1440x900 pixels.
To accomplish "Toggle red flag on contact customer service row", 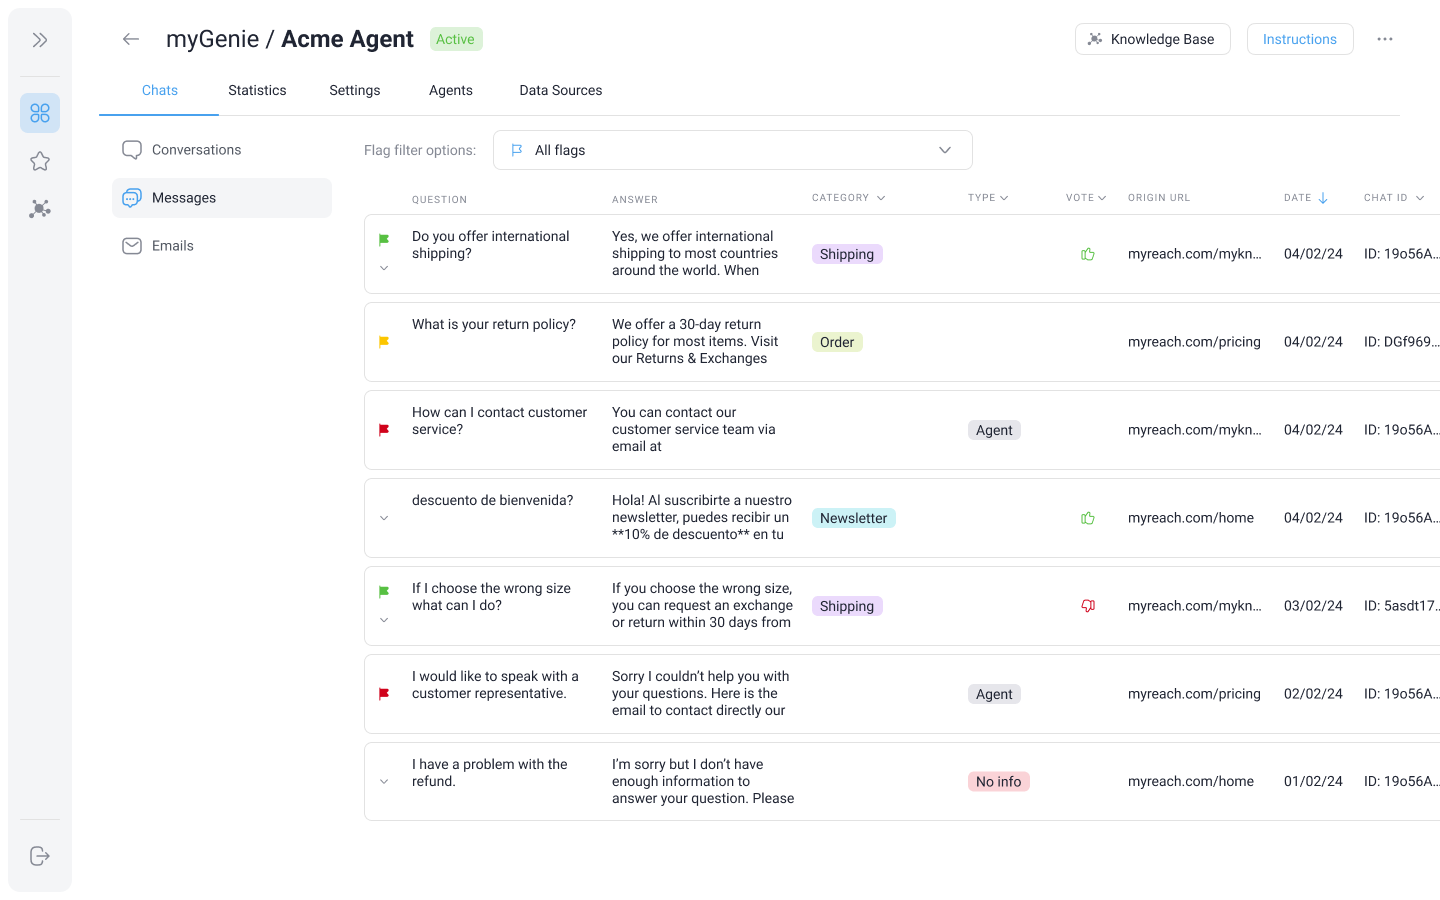I will 384,430.
